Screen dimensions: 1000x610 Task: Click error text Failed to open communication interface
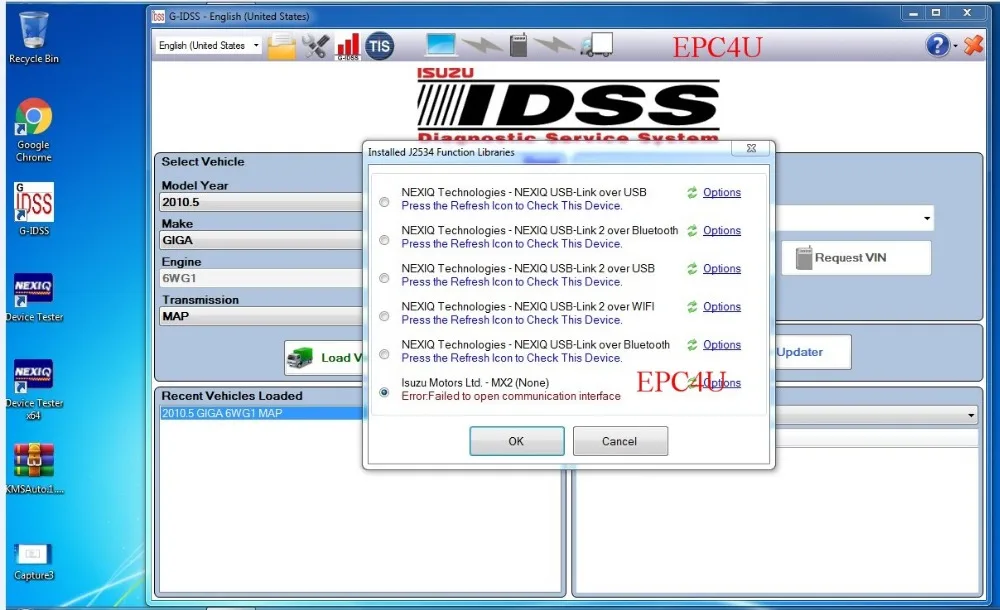[511, 396]
